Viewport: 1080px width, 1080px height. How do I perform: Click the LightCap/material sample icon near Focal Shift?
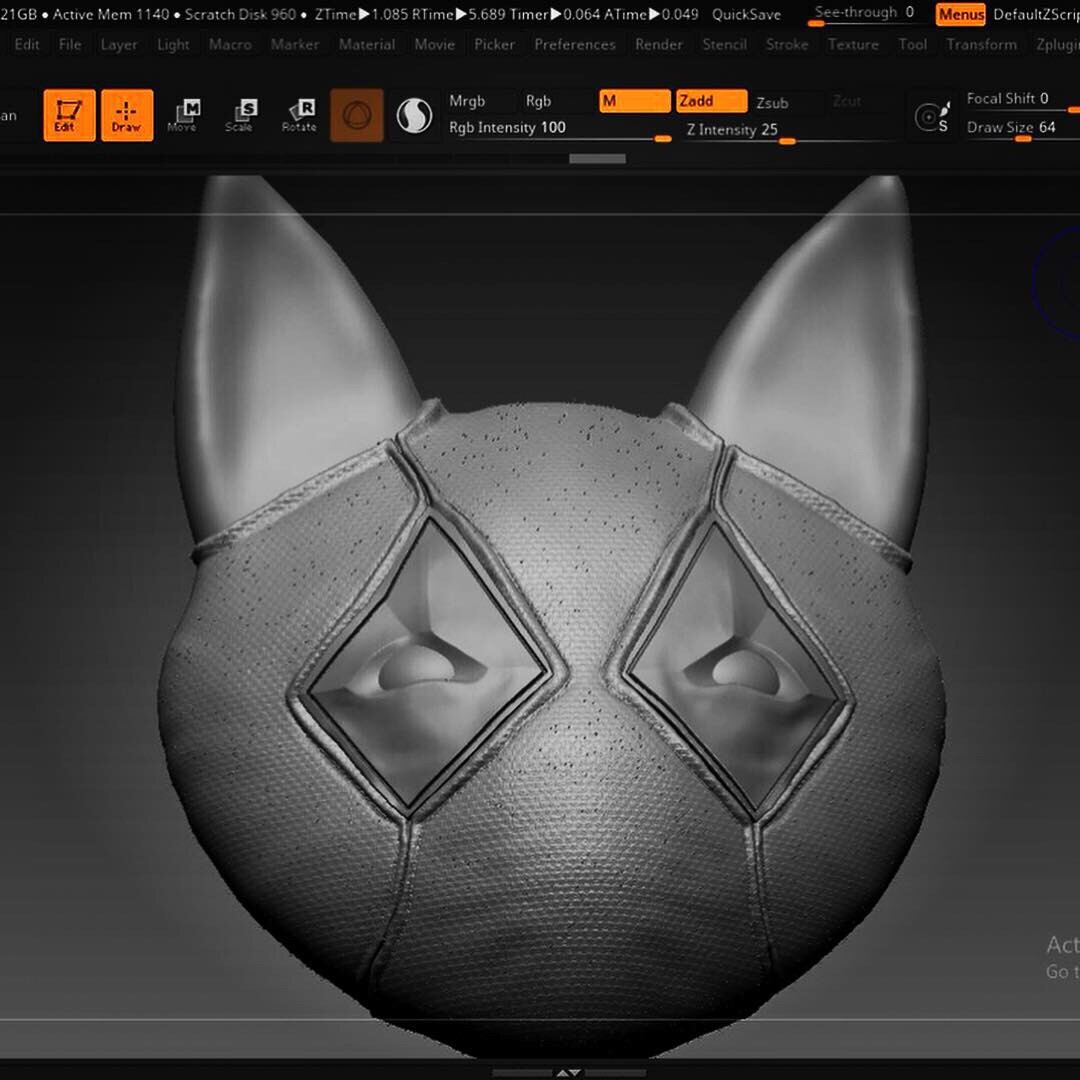tap(931, 114)
